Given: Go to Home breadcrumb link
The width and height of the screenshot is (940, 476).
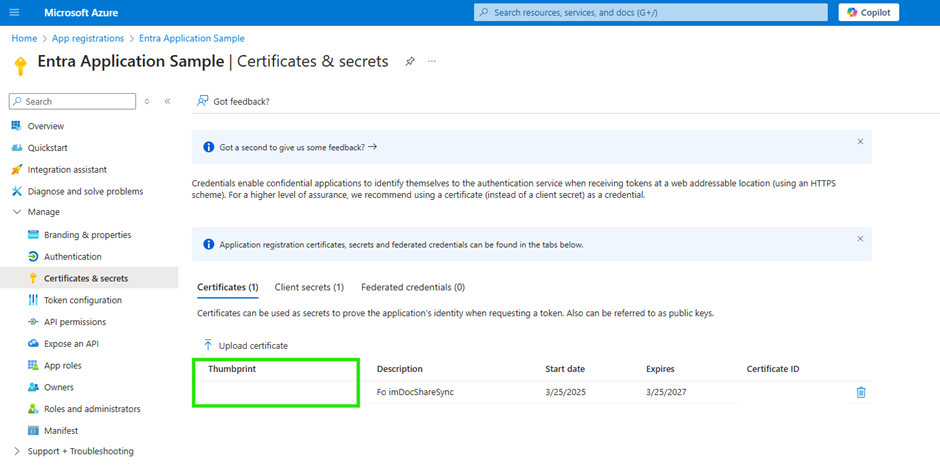Looking at the screenshot, I should point(24,38).
